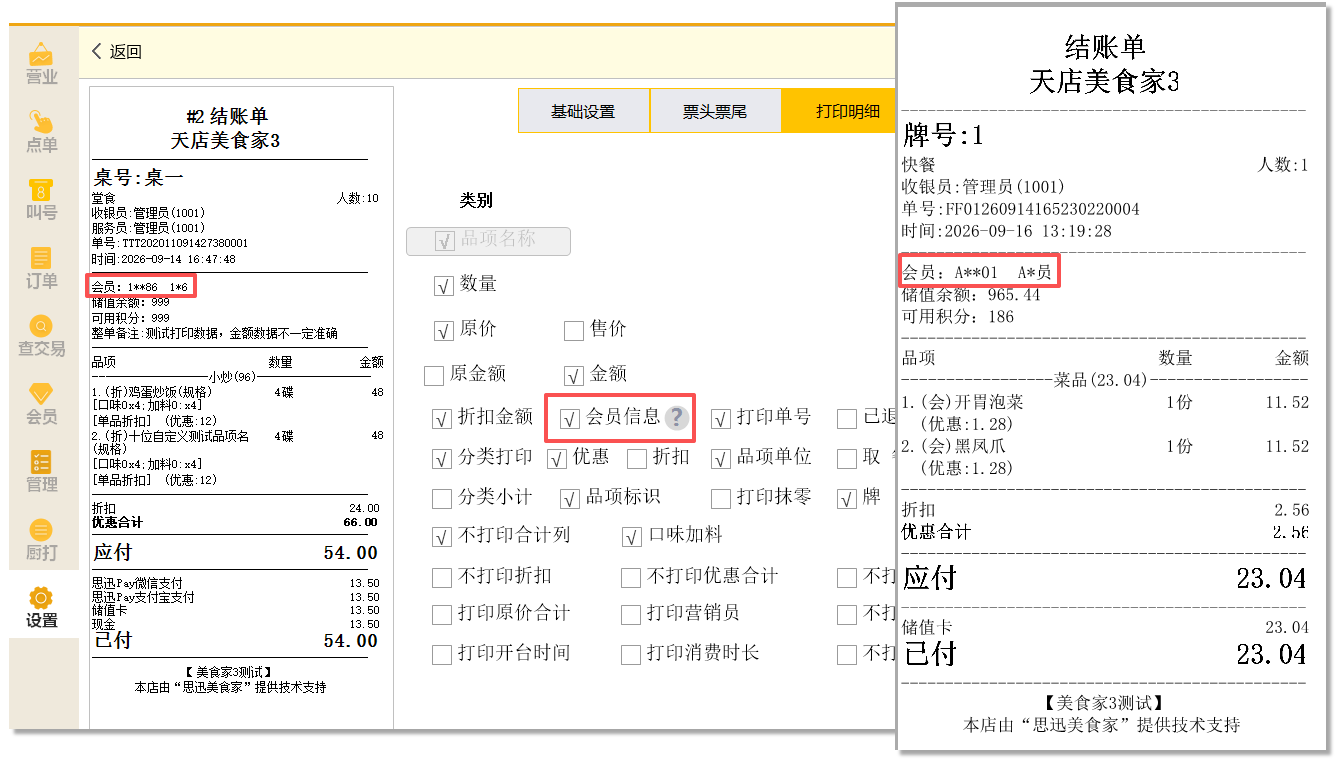This screenshot has height=770, width=1341.
Task: Enable the 打印营销员 checkbox
Action: tap(631, 614)
